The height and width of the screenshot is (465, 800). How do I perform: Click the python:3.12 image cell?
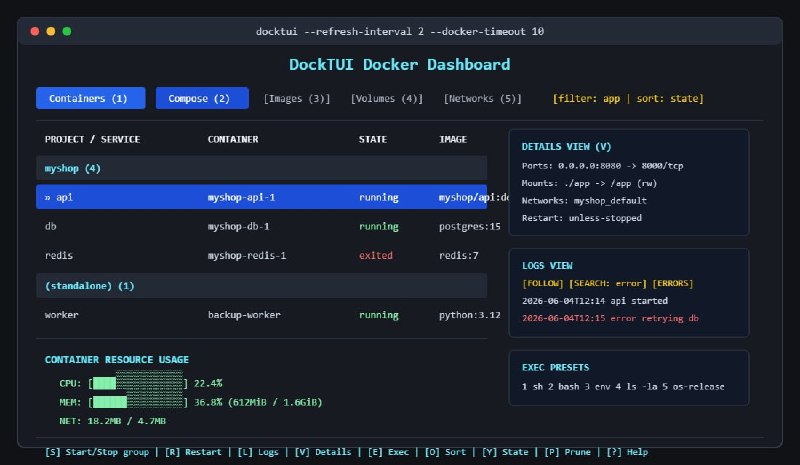[x=469, y=315]
